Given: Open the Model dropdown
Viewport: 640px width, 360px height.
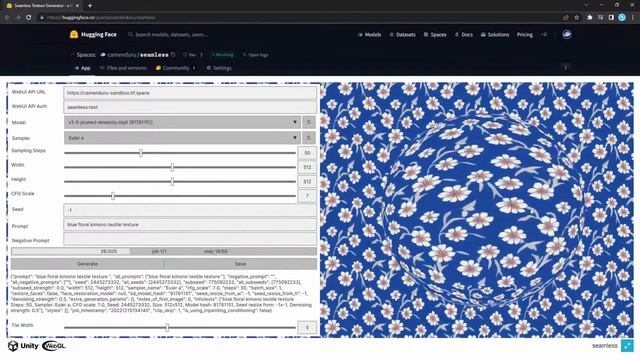Looking at the screenshot, I should coord(182,122).
